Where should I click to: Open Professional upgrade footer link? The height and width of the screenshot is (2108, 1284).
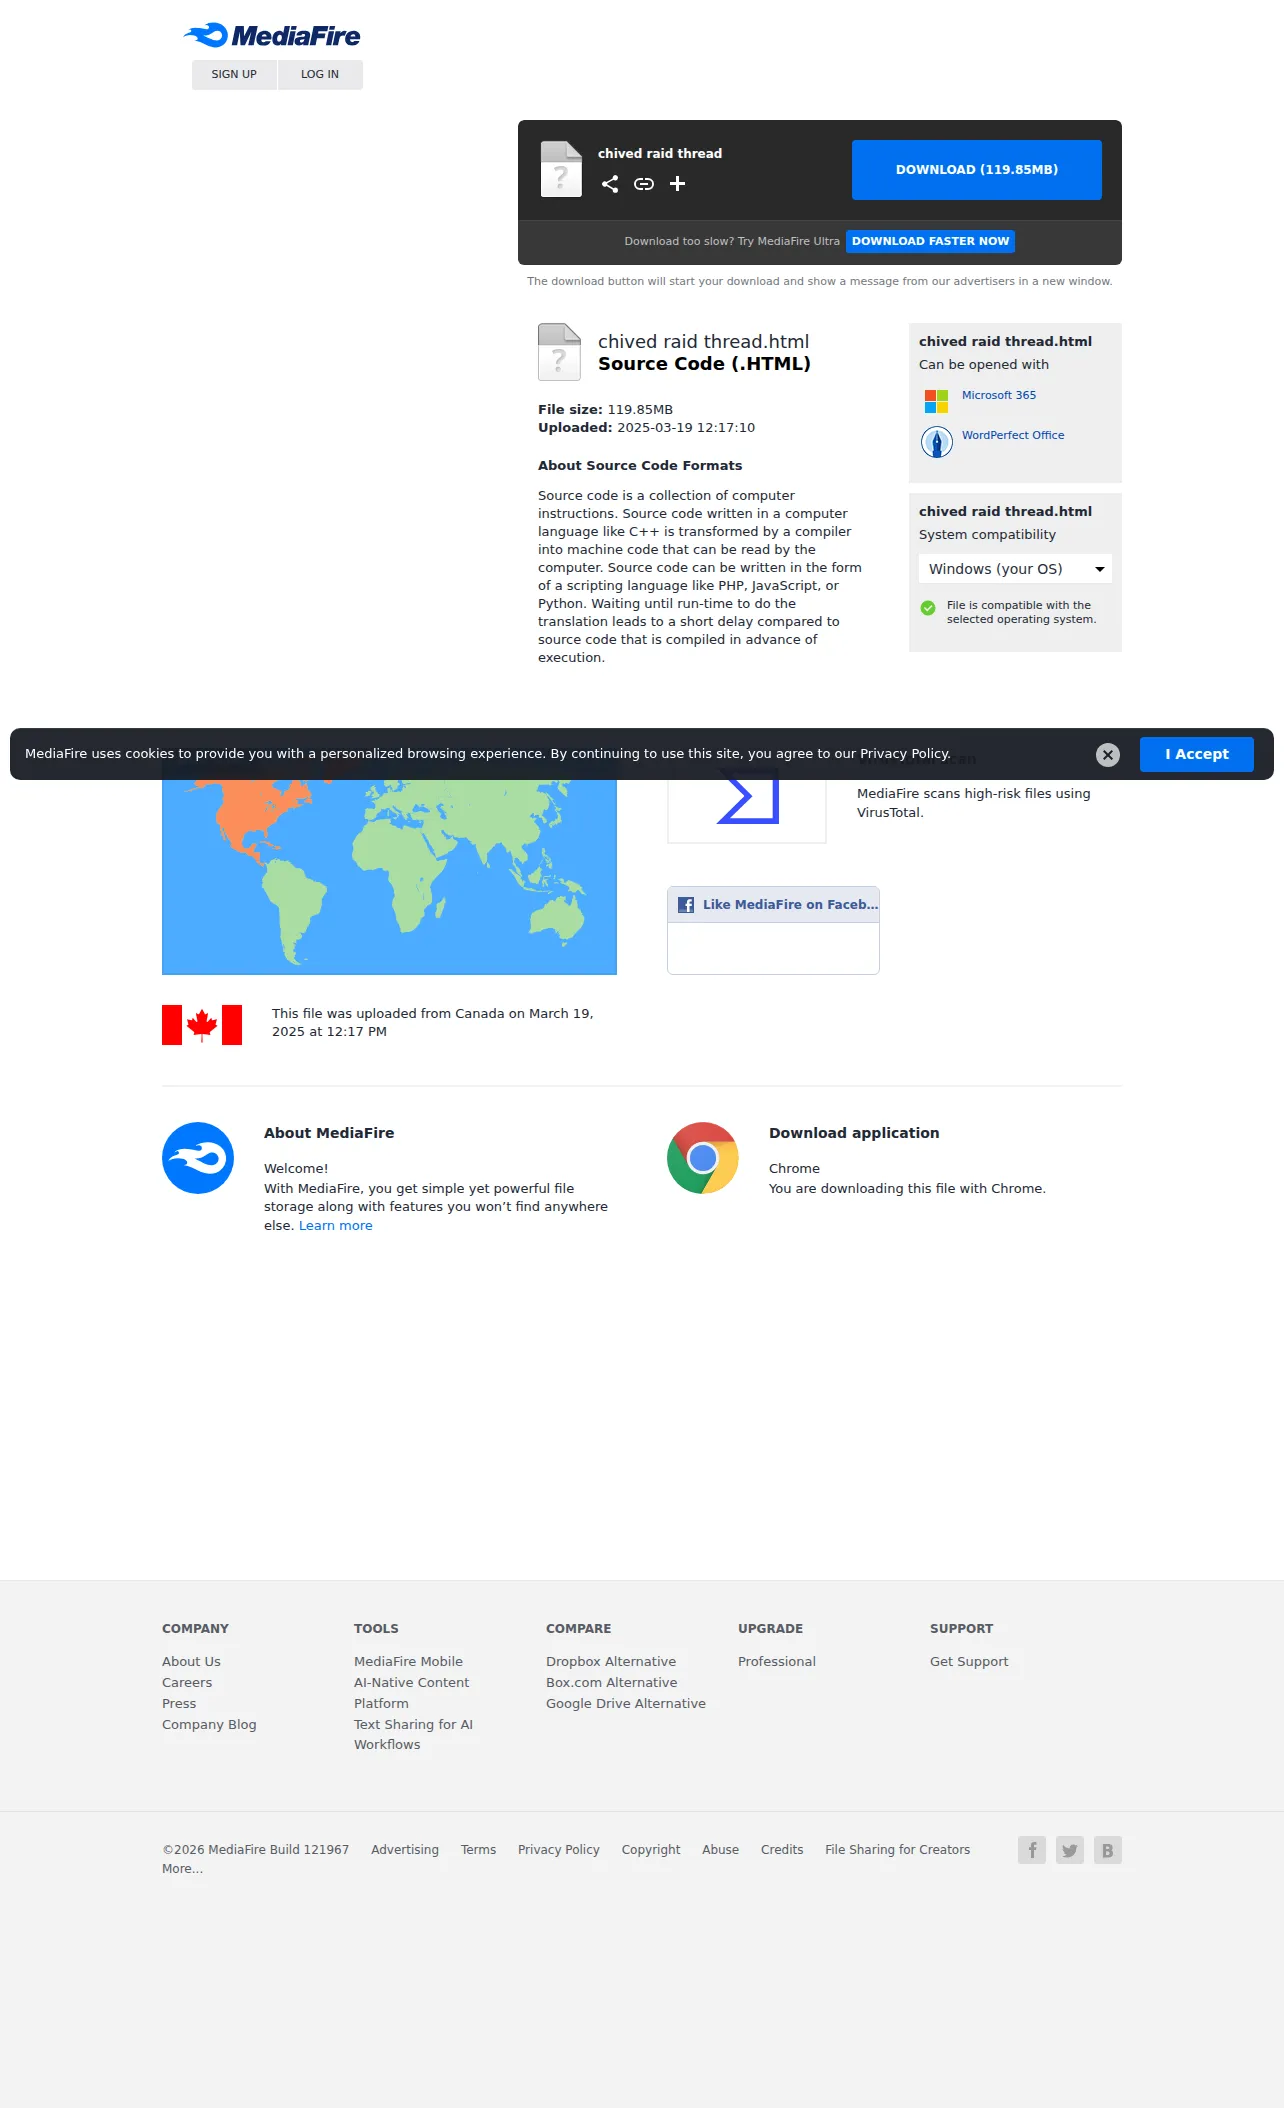coord(777,1662)
